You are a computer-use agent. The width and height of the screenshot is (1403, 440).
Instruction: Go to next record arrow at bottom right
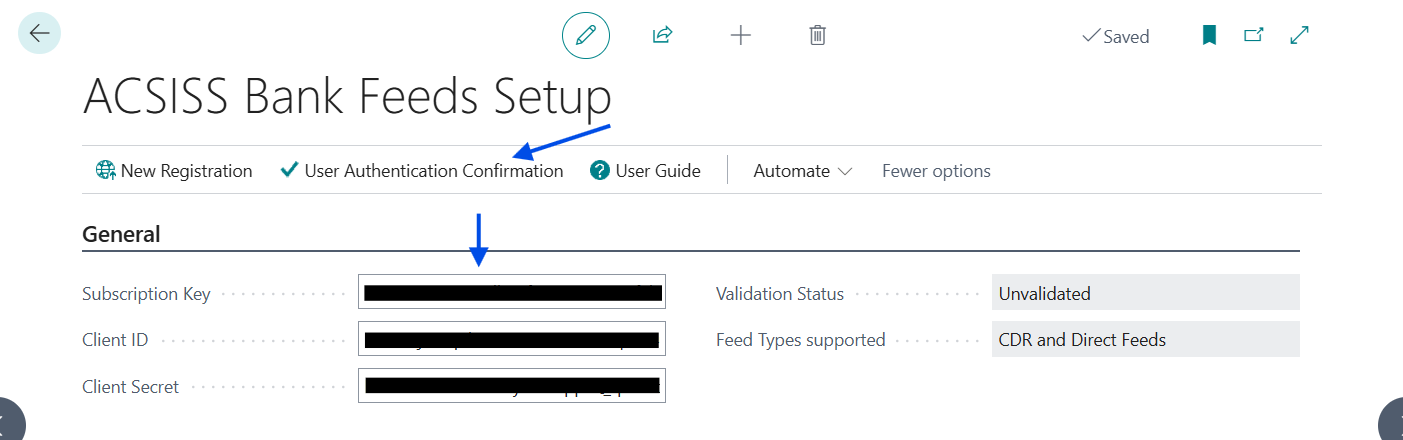tap(1391, 420)
